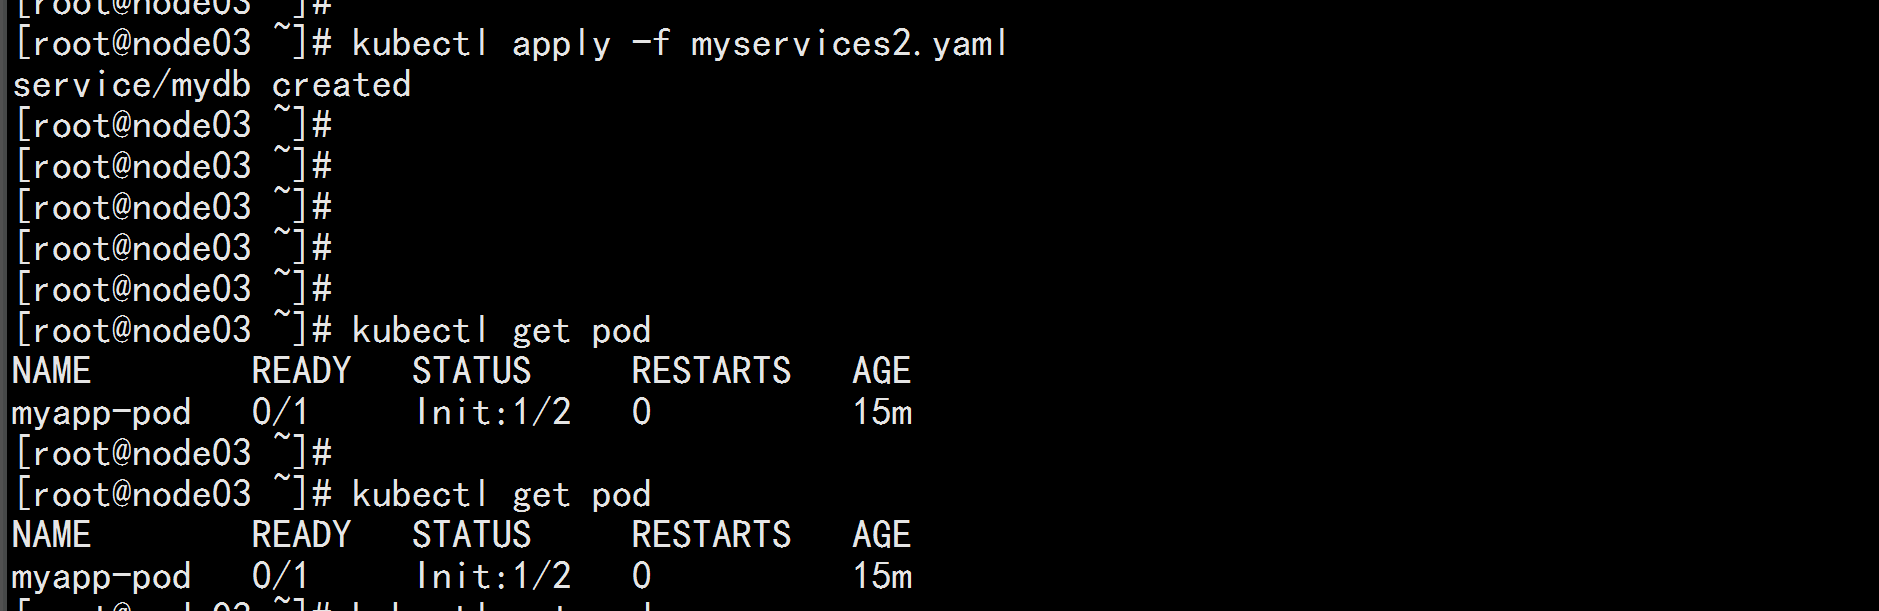1879x611 pixels.
Task: Click the first RESTARTS column header
Action: 711,371
